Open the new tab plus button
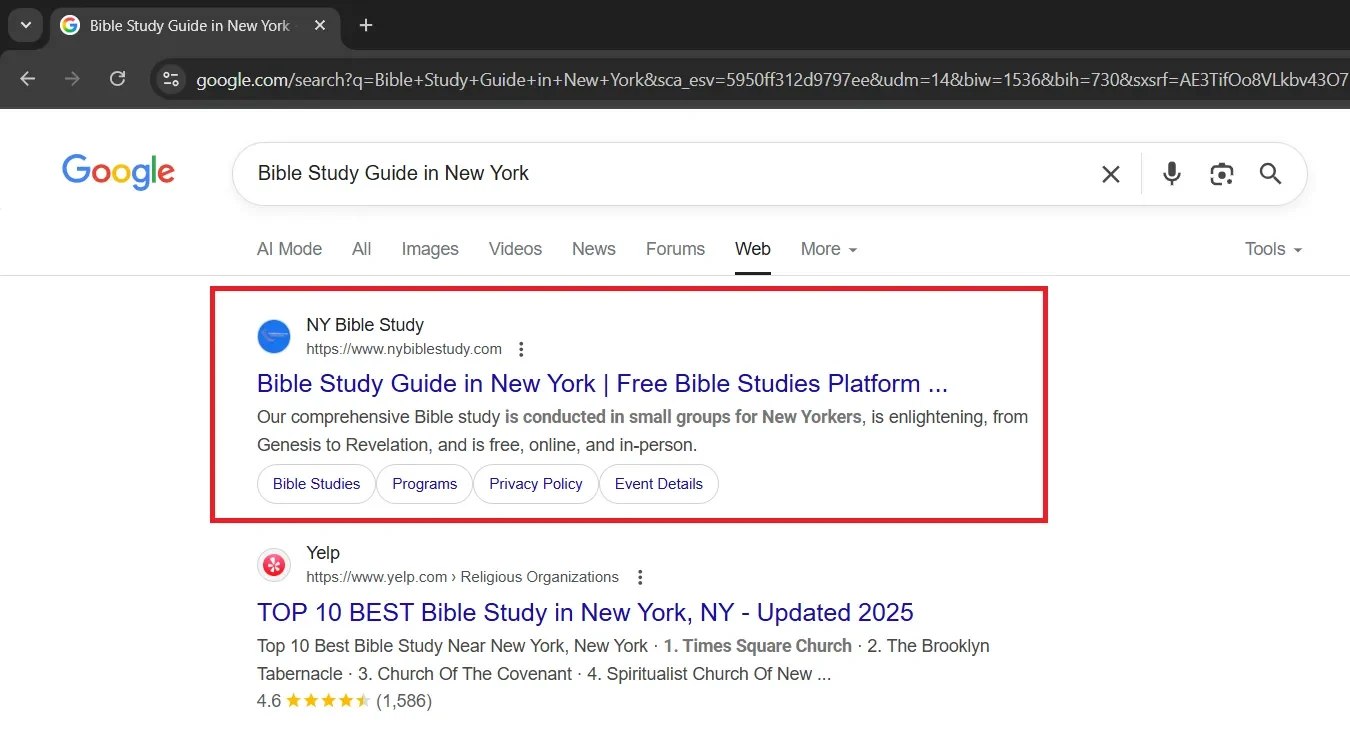Screen dimensions: 1350x730 (366, 25)
